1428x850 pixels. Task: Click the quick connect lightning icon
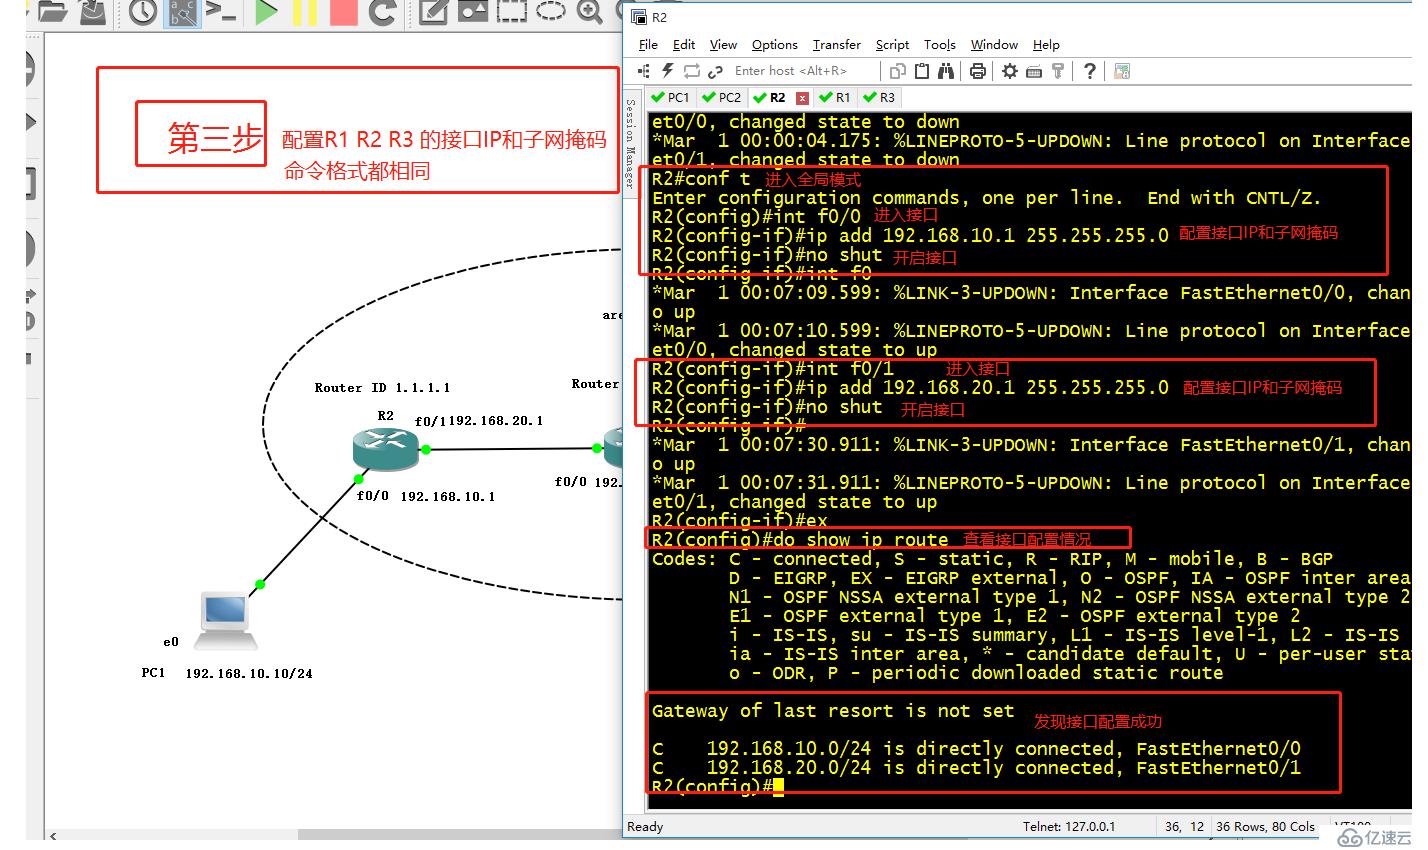(x=668, y=71)
